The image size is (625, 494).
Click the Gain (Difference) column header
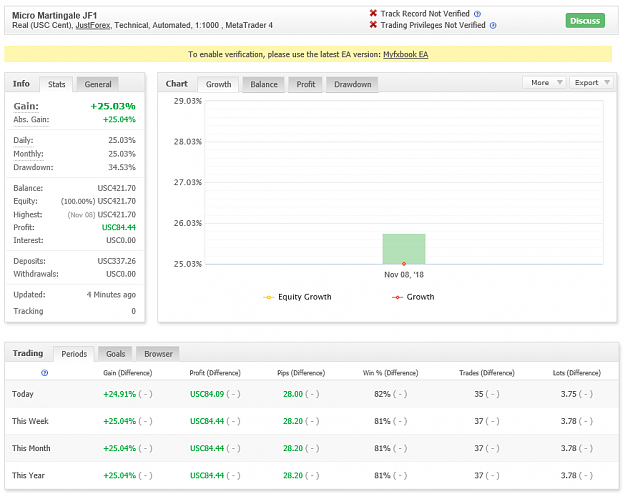(x=128, y=373)
